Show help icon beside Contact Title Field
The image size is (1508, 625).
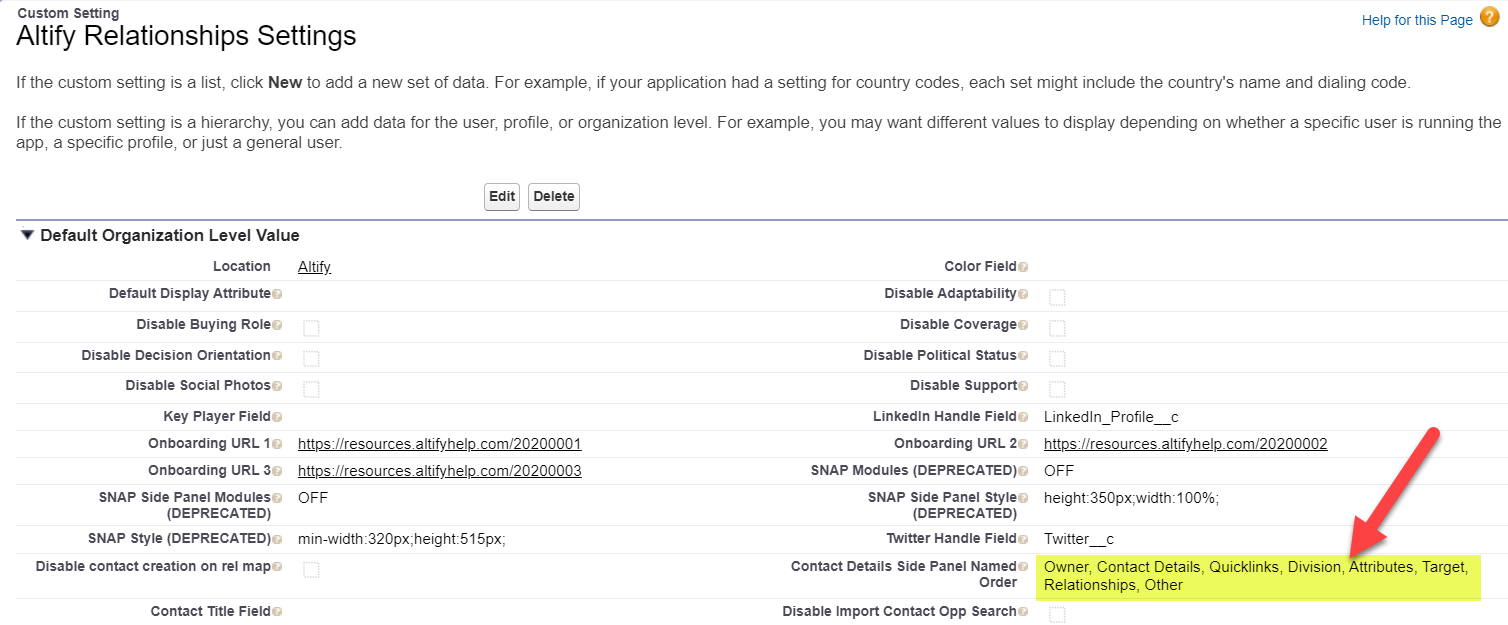point(277,612)
